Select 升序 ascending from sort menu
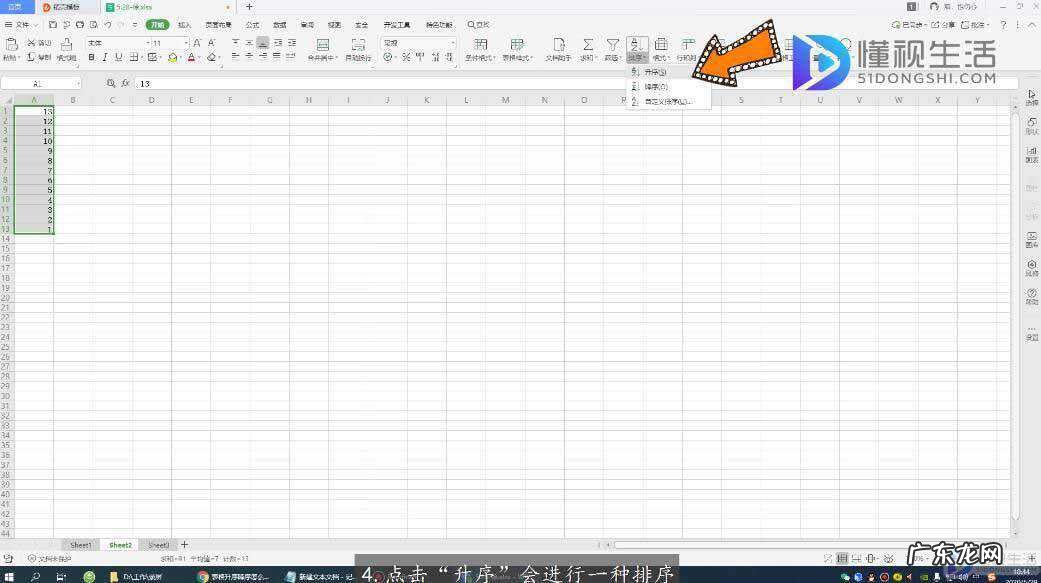Image resolution: width=1041 pixels, height=583 pixels. click(655, 72)
